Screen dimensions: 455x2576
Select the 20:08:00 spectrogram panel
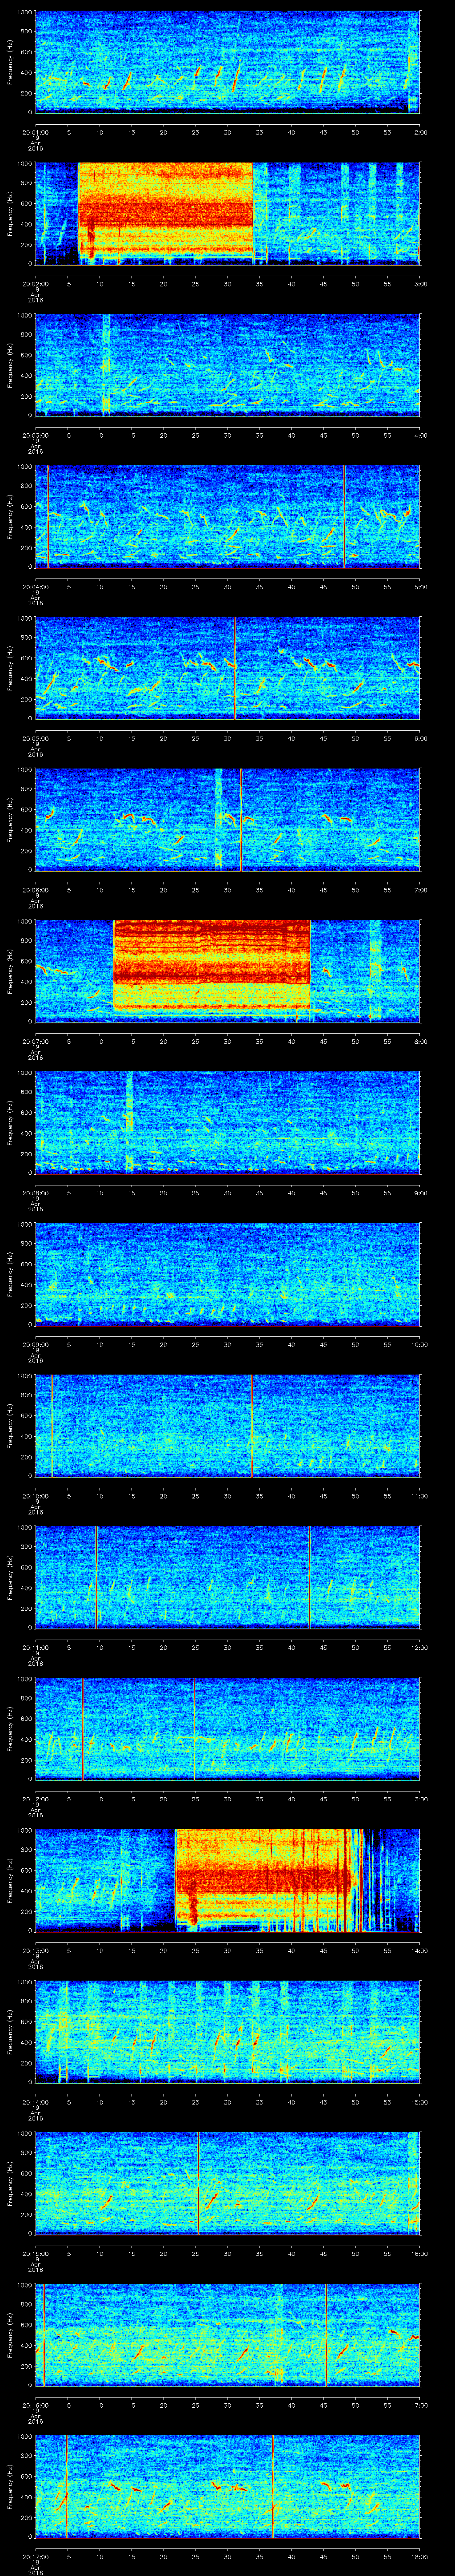point(227,1122)
